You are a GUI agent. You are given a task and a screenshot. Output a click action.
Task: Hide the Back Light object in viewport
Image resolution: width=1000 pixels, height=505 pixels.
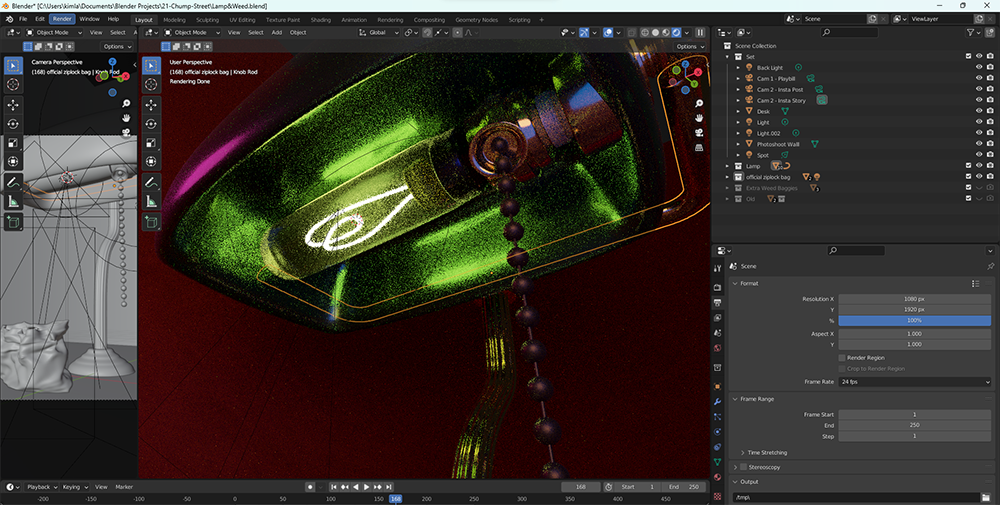(979, 68)
